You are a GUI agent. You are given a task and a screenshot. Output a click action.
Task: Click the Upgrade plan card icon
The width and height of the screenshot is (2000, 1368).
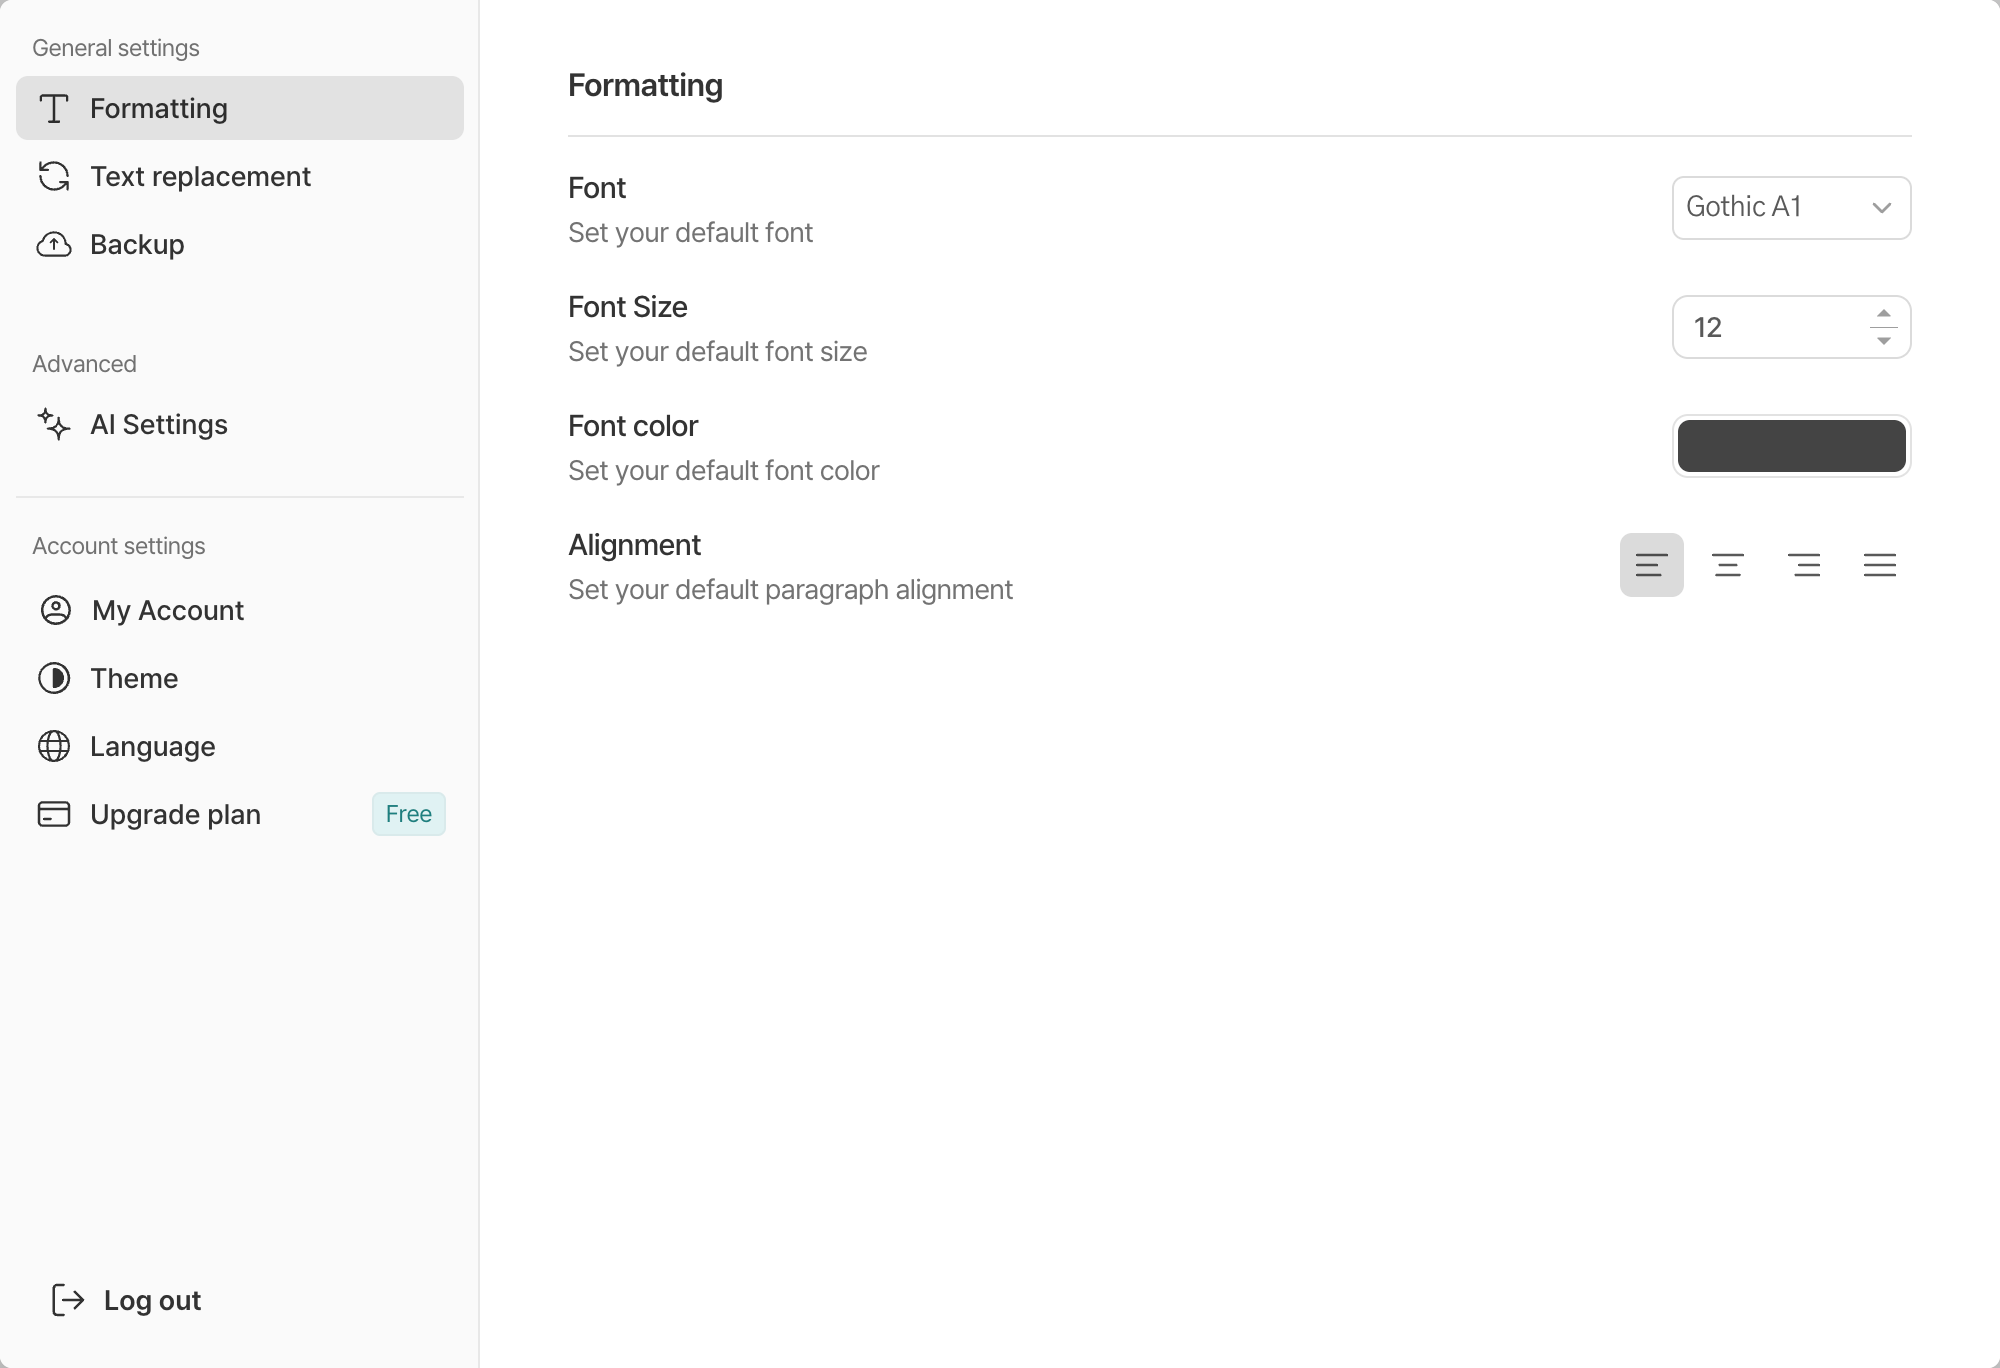(x=54, y=814)
